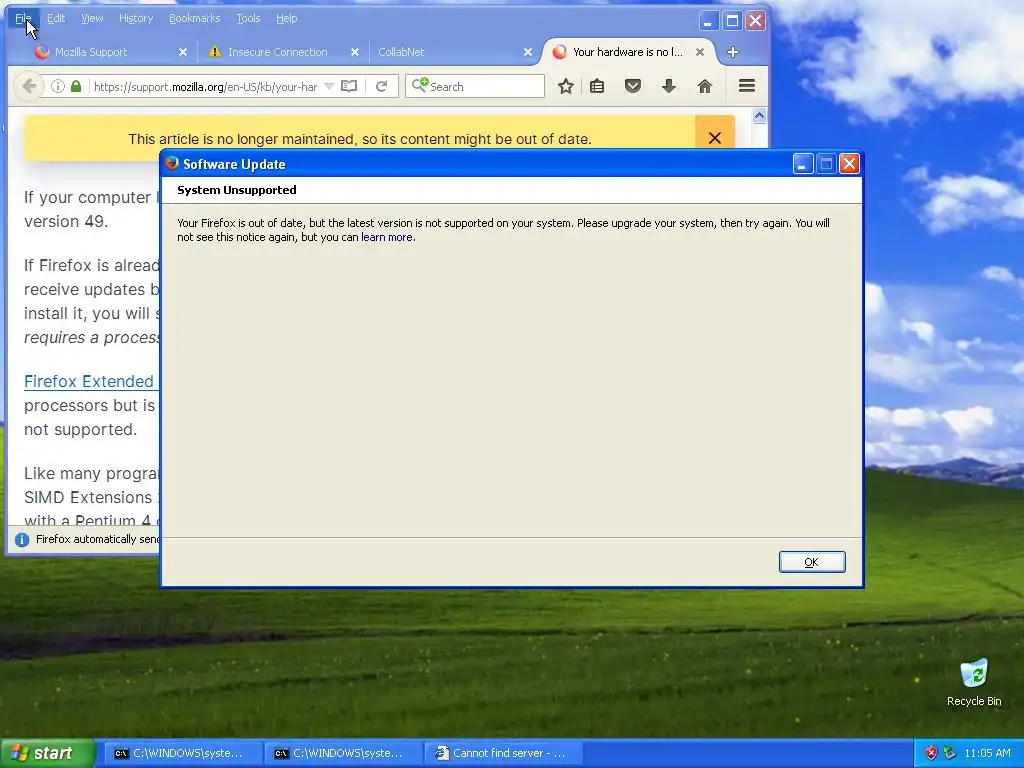Click OK in Software Update dialog
The image size is (1024, 768).
coord(812,562)
